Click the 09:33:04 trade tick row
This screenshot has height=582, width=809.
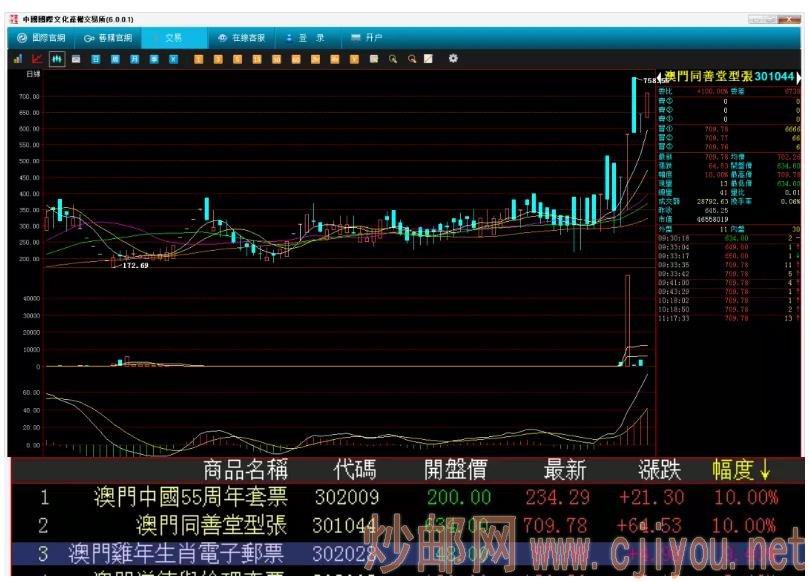coord(729,247)
